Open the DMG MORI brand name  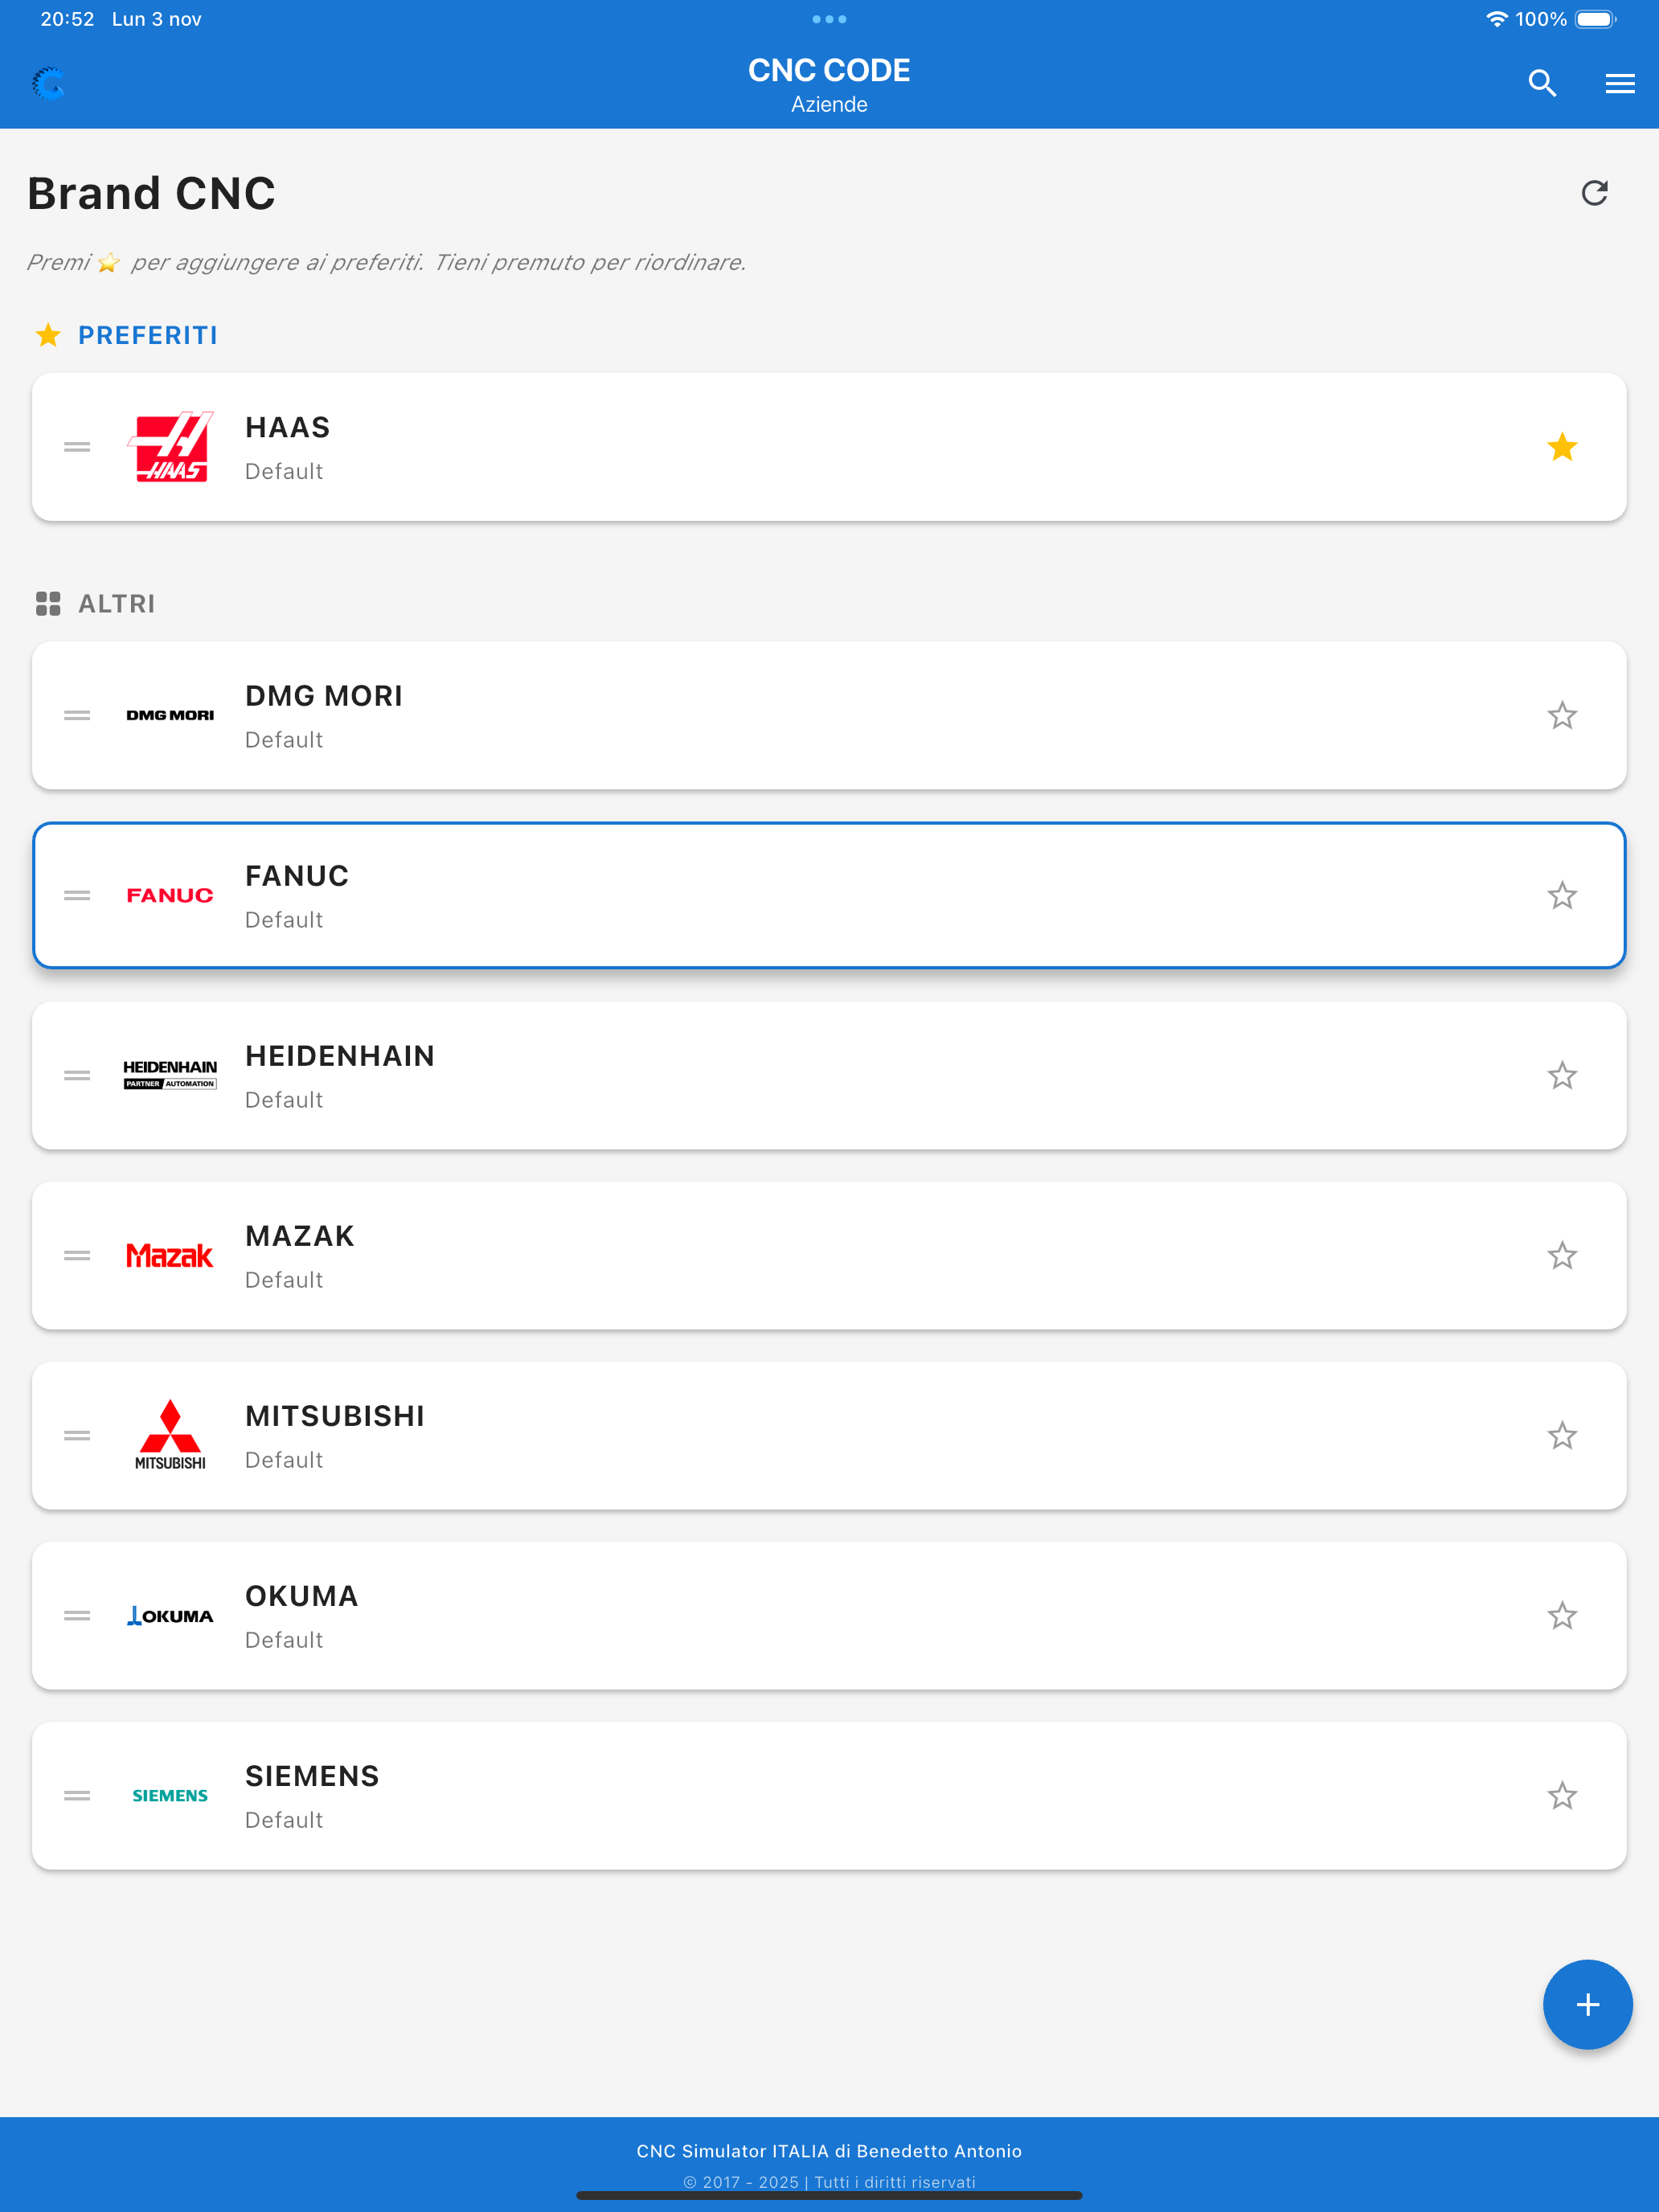coord(324,695)
